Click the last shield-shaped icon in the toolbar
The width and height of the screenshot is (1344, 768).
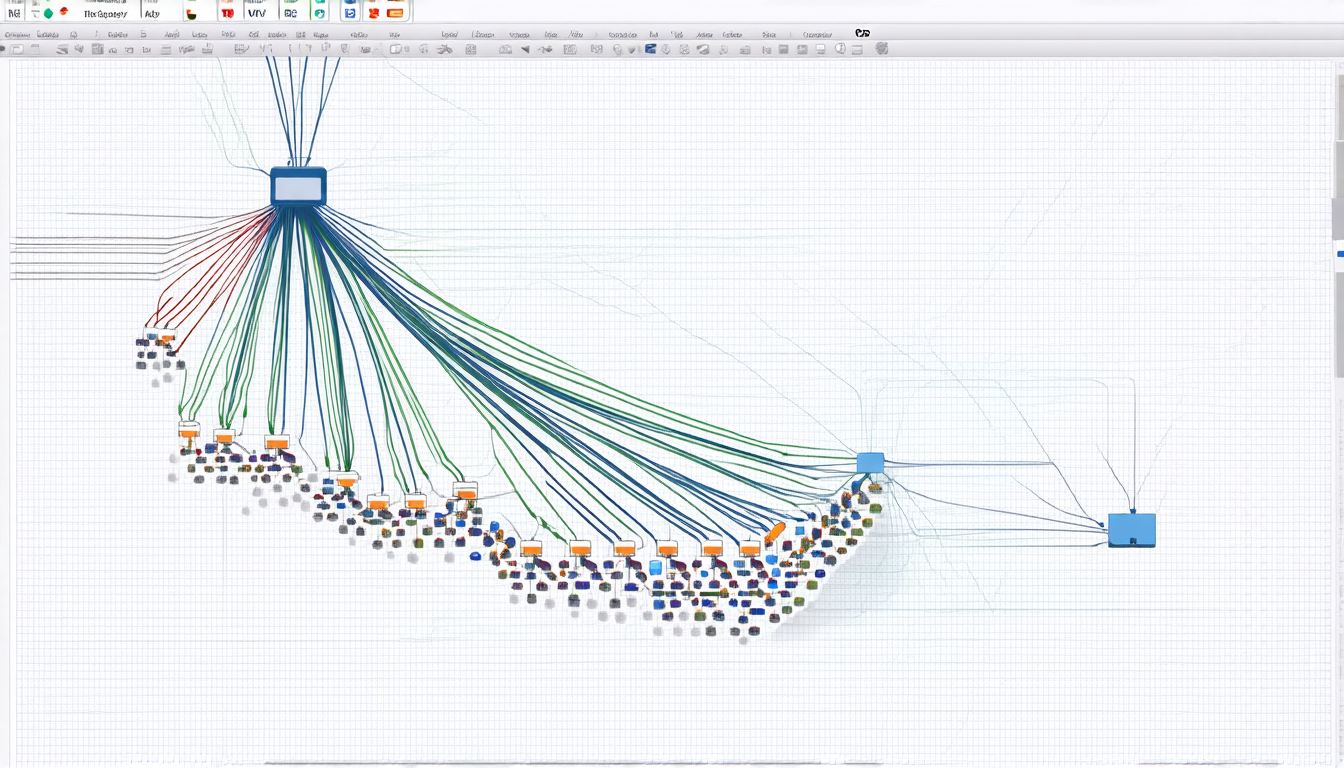(881, 48)
